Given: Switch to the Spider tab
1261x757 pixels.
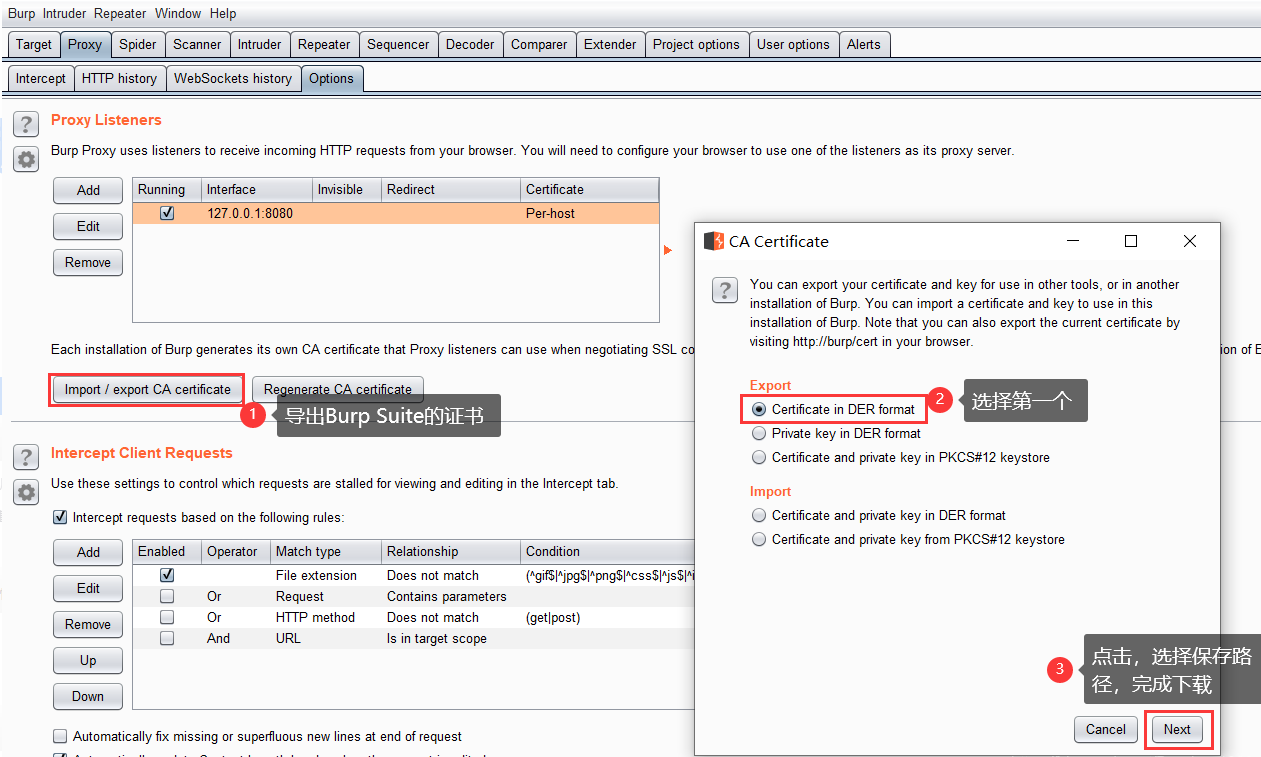Looking at the screenshot, I should tap(138, 44).
